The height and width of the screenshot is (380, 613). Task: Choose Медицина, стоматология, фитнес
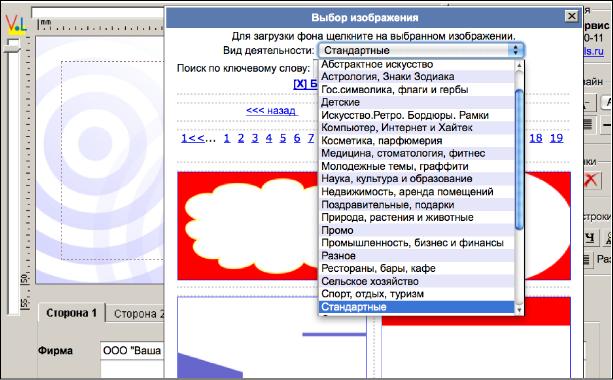click(417, 153)
